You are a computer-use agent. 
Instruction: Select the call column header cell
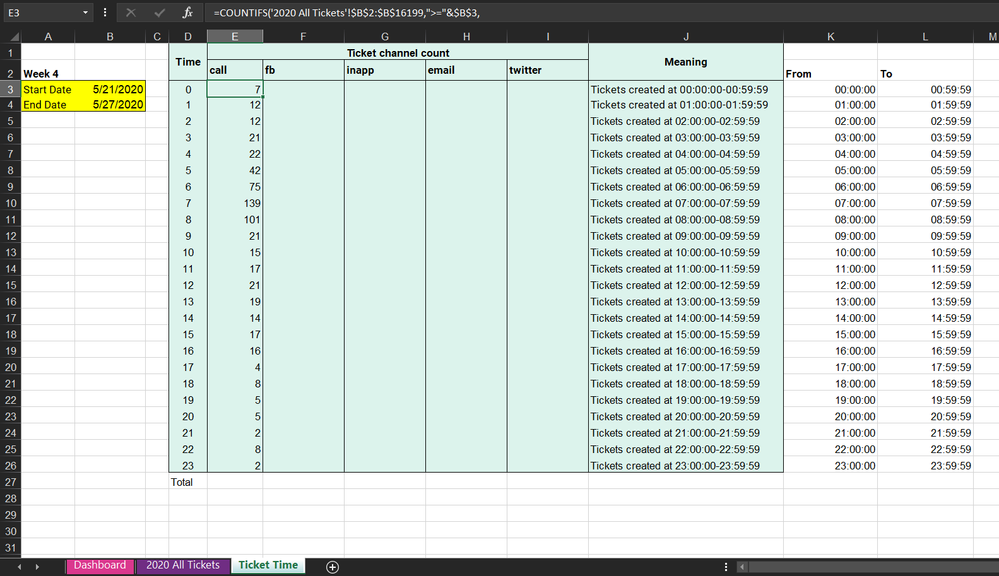click(234, 70)
